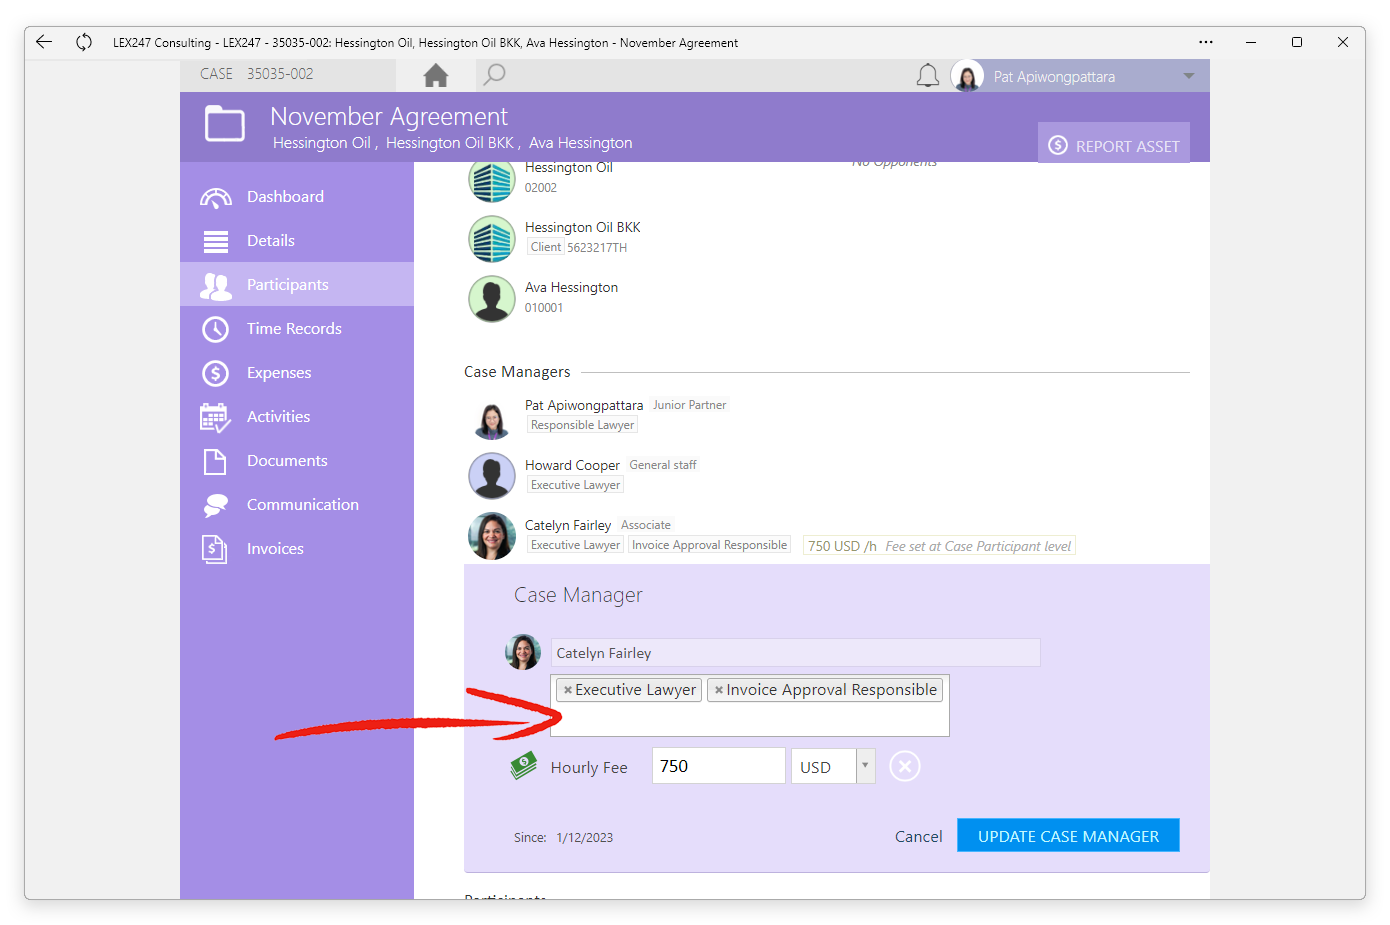Viewport: 1390px width, 925px height.
Task: Open the three-dots more options menu
Action: point(1206,42)
